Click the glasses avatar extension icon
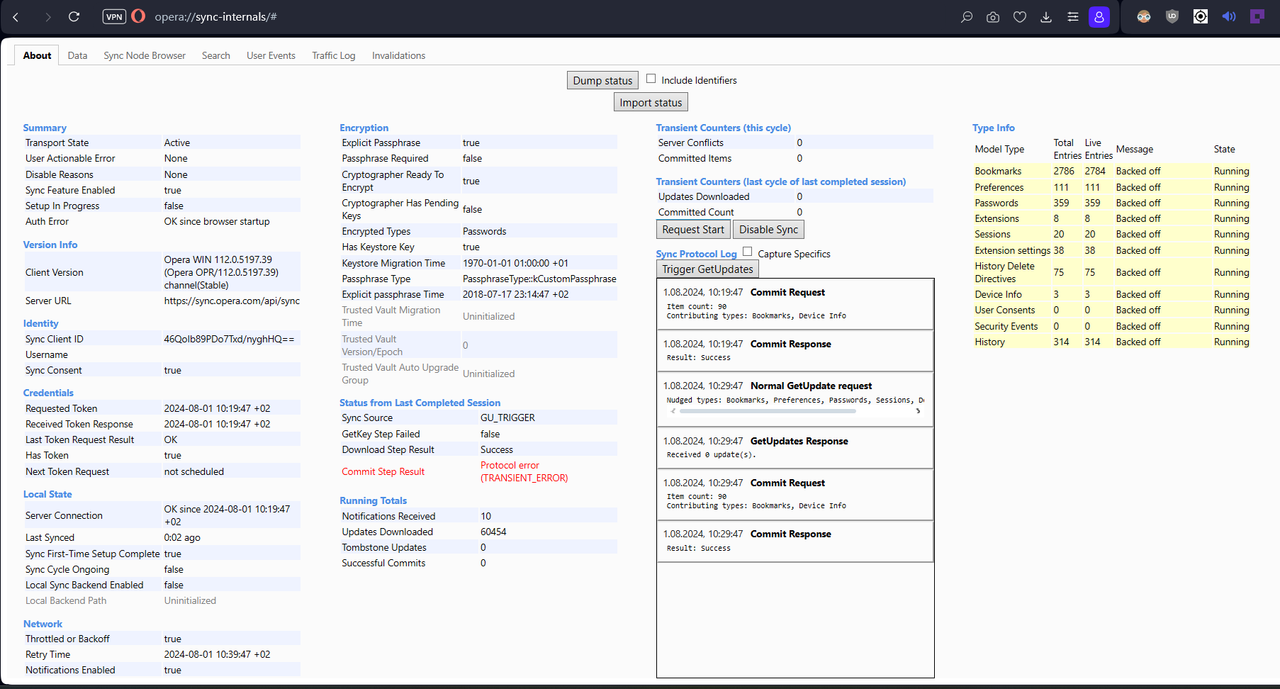The height and width of the screenshot is (689, 1280). click(x=1144, y=17)
